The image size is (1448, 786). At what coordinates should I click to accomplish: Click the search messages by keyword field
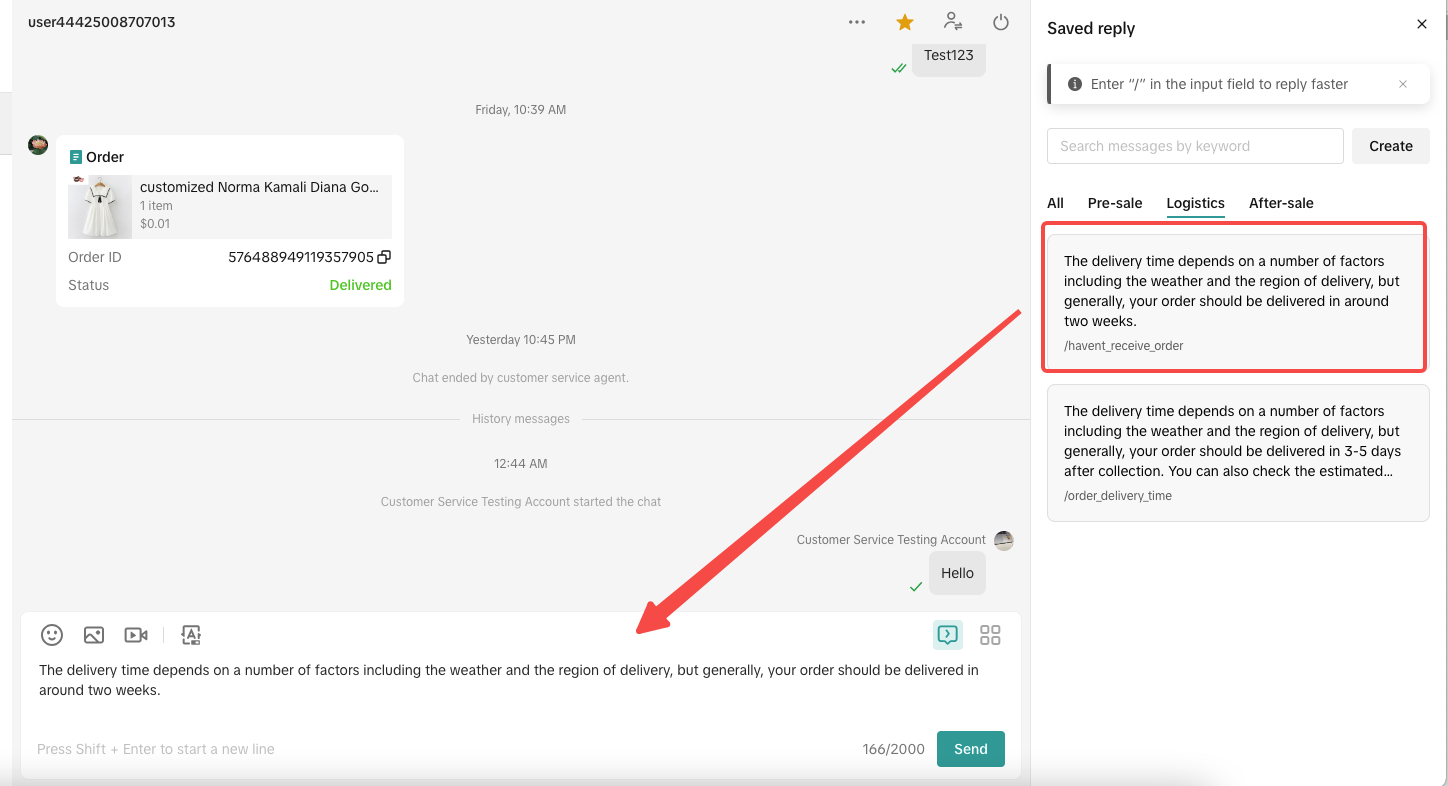pyautogui.click(x=1194, y=146)
